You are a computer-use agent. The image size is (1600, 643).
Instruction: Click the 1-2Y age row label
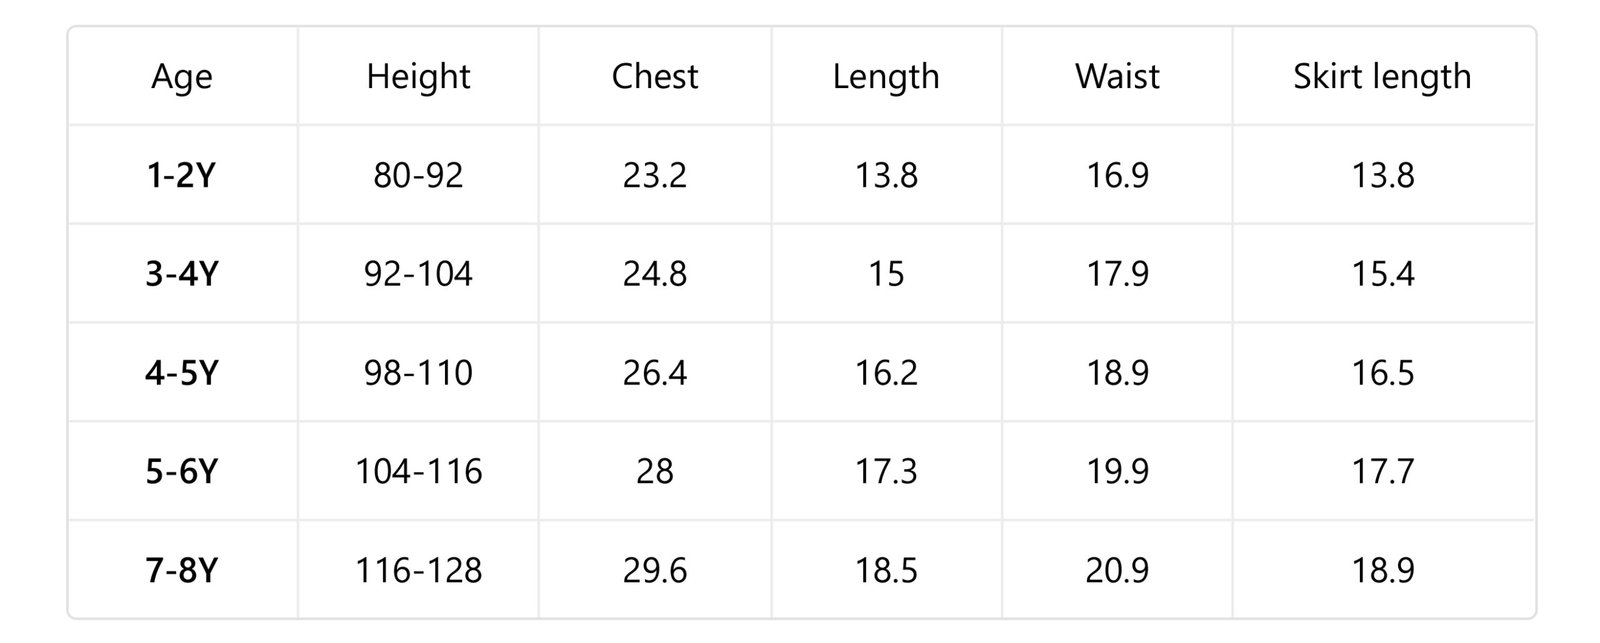click(x=182, y=175)
